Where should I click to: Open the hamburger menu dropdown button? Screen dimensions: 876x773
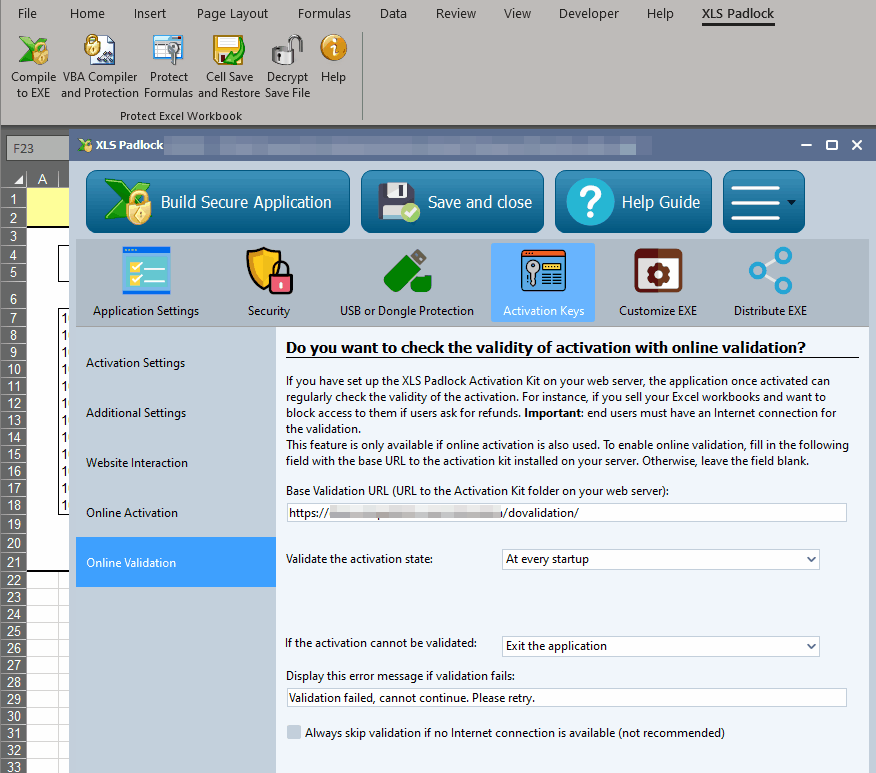point(763,202)
